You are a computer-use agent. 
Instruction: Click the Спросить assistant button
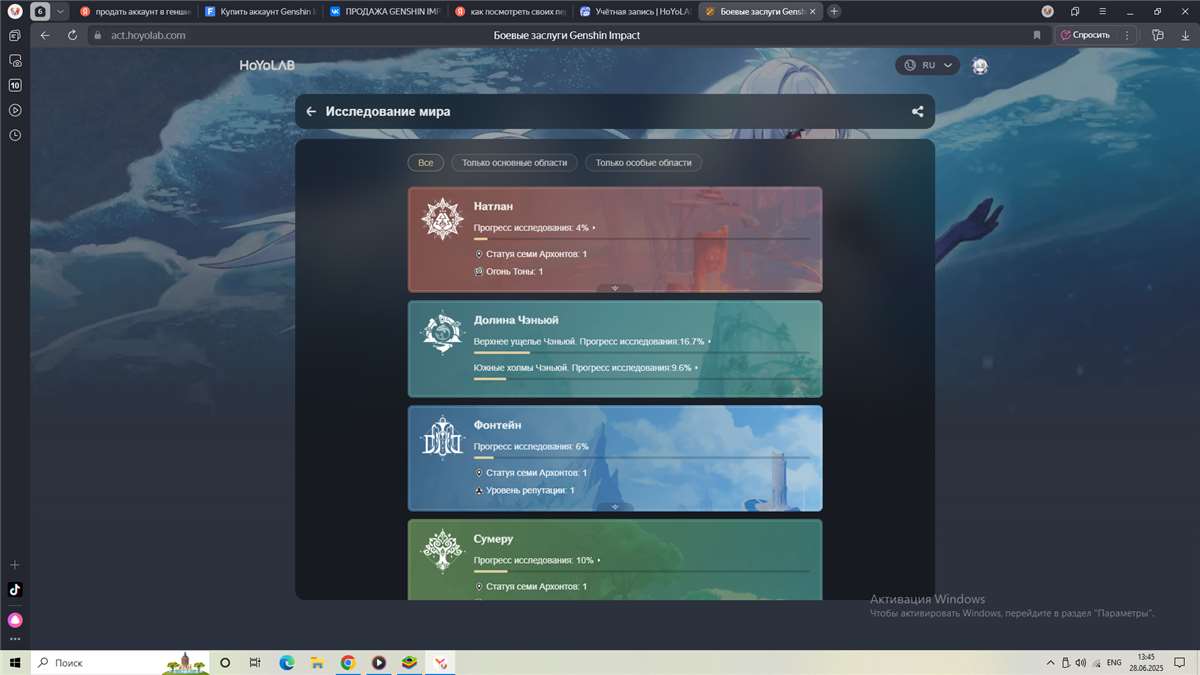pyautogui.click(x=1085, y=35)
